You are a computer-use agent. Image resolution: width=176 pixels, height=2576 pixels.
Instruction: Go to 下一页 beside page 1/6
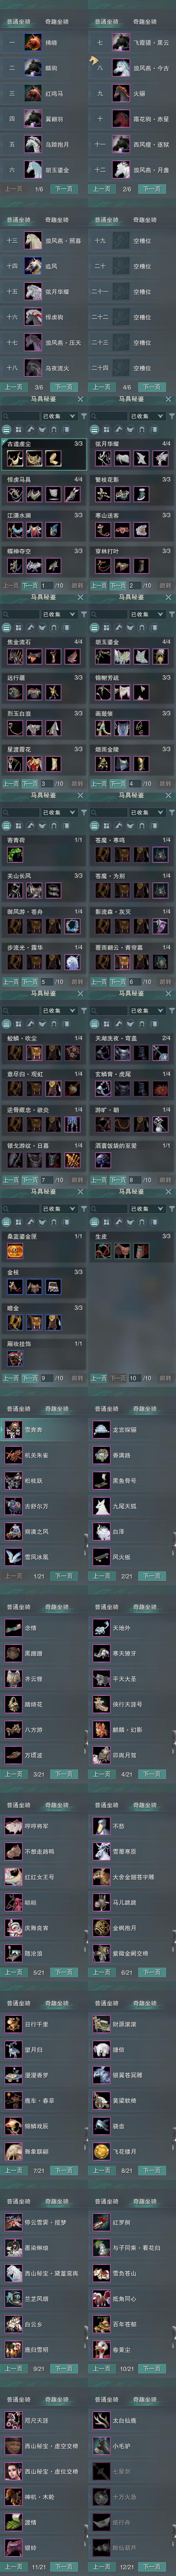click(64, 188)
